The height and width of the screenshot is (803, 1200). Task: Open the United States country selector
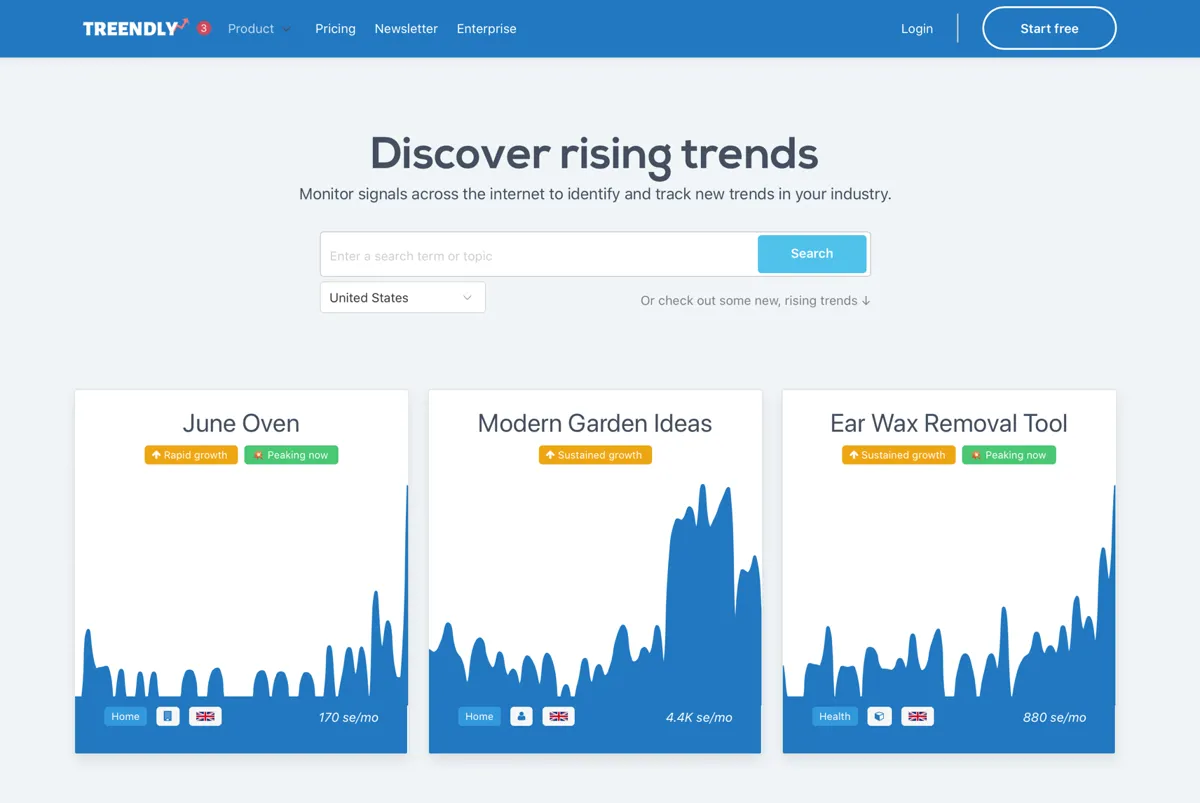coord(402,298)
